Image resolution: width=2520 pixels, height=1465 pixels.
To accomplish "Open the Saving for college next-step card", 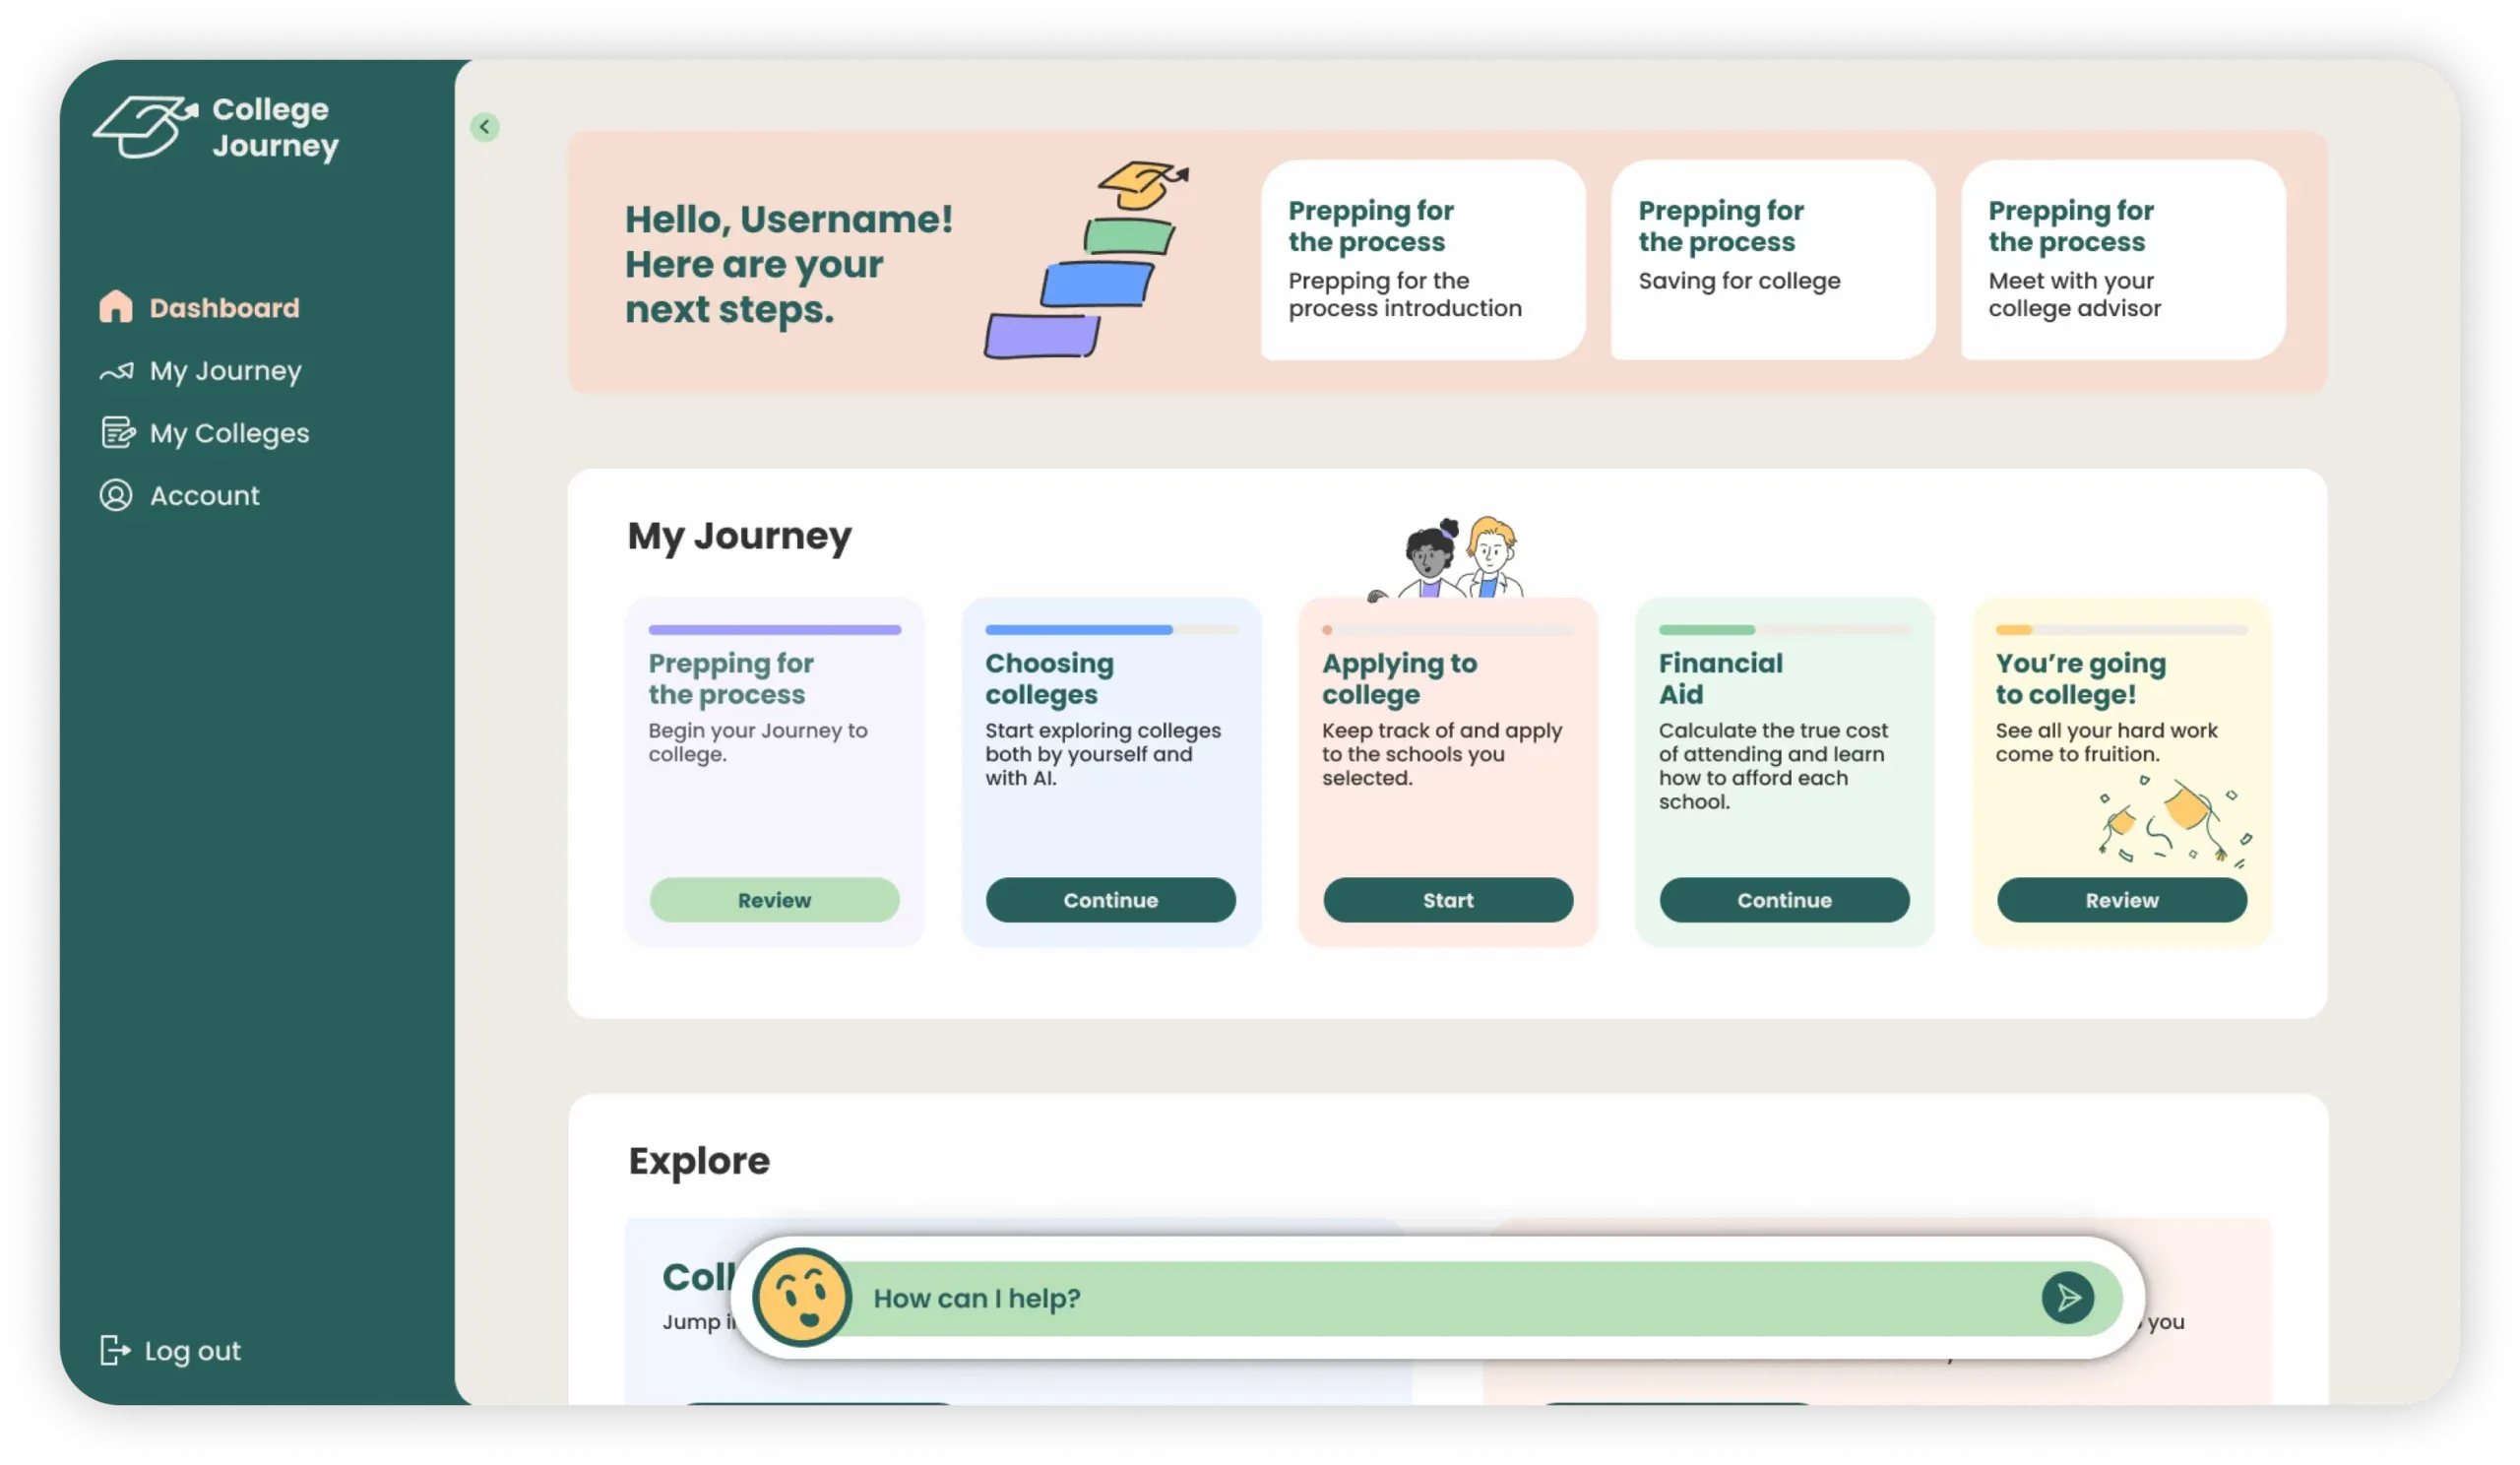I will pyautogui.click(x=1772, y=260).
